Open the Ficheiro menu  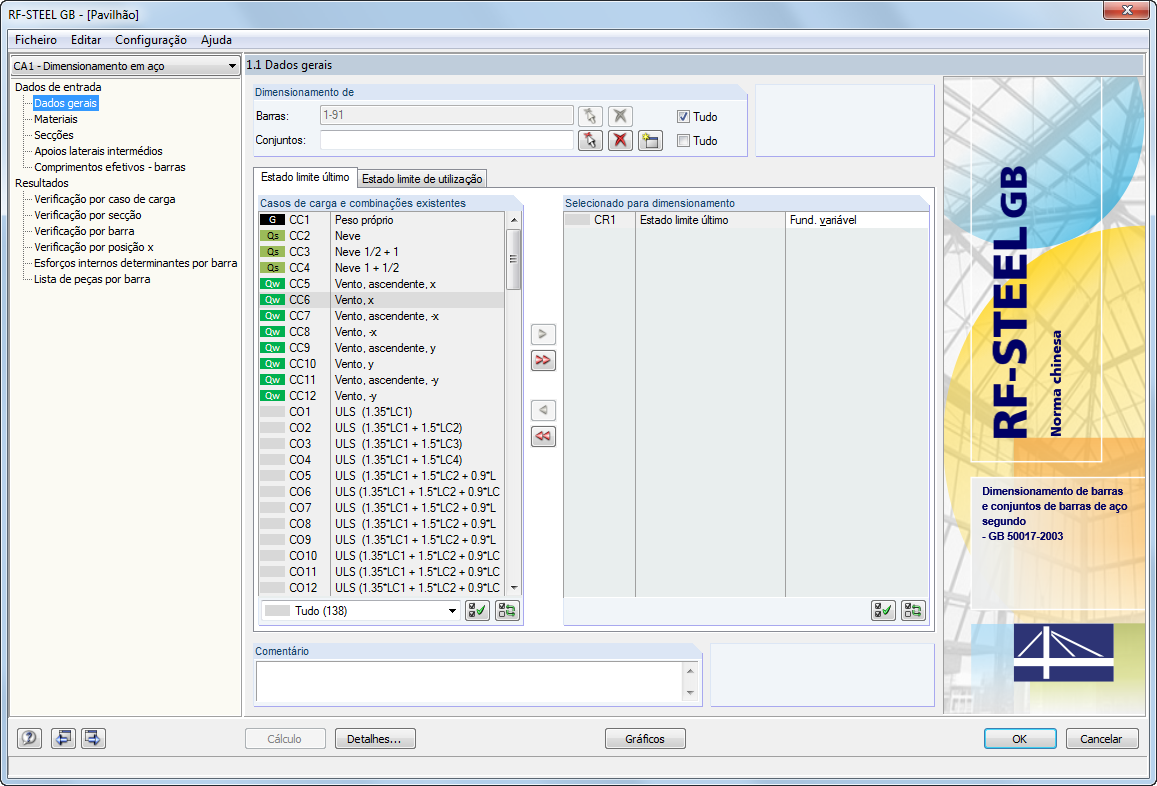pyautogui.click(x=35, y=40)
